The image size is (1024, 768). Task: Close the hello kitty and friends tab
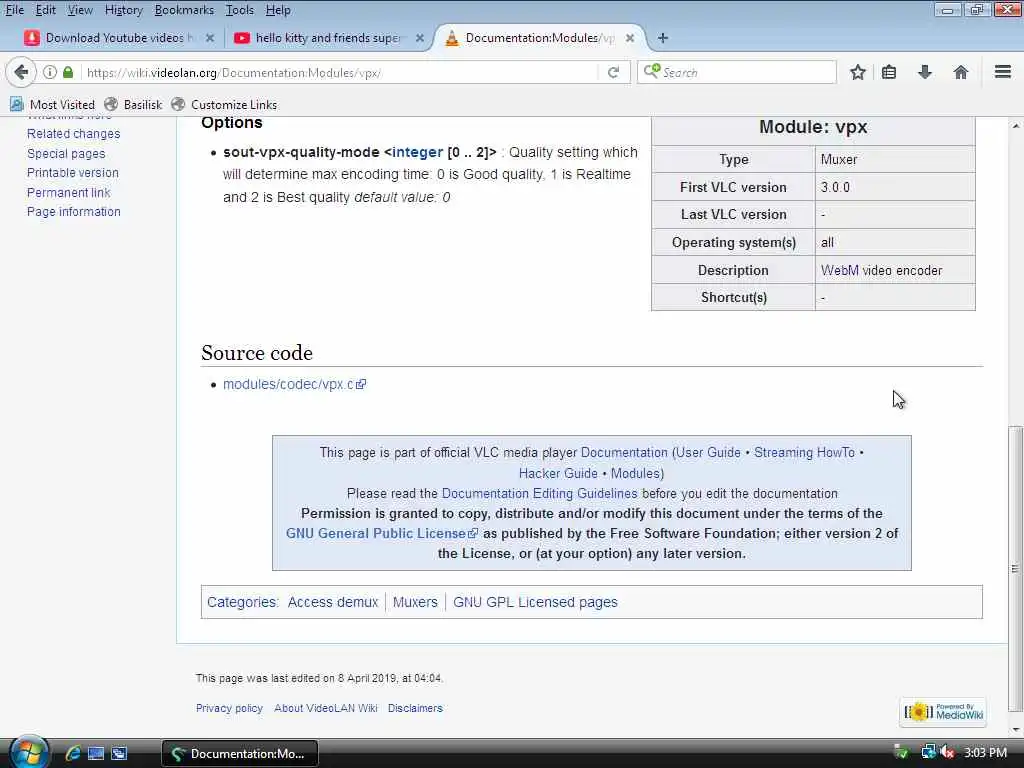point(420,38)
